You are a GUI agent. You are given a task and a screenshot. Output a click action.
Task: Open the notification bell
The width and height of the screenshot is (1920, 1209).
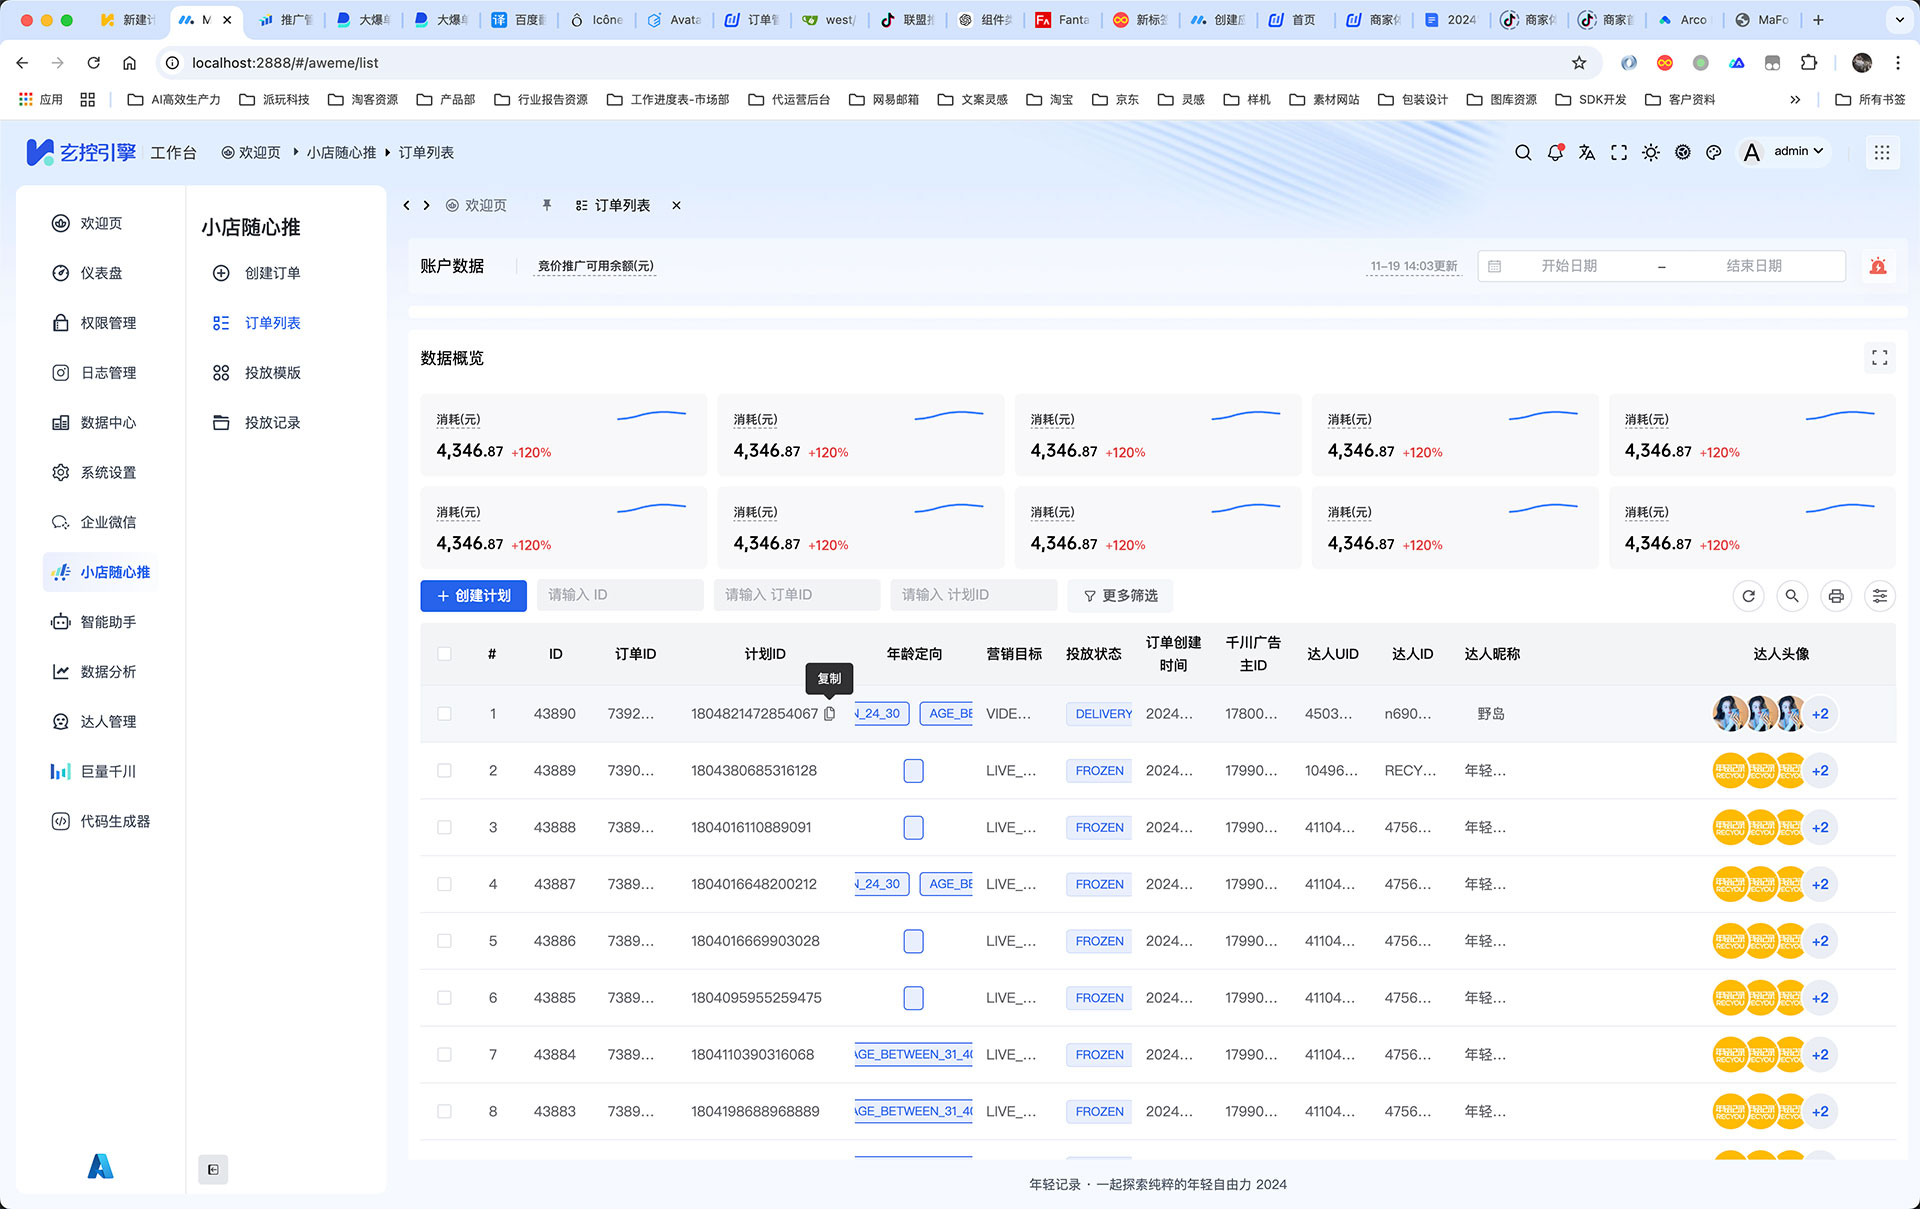tap(1555, 152)
